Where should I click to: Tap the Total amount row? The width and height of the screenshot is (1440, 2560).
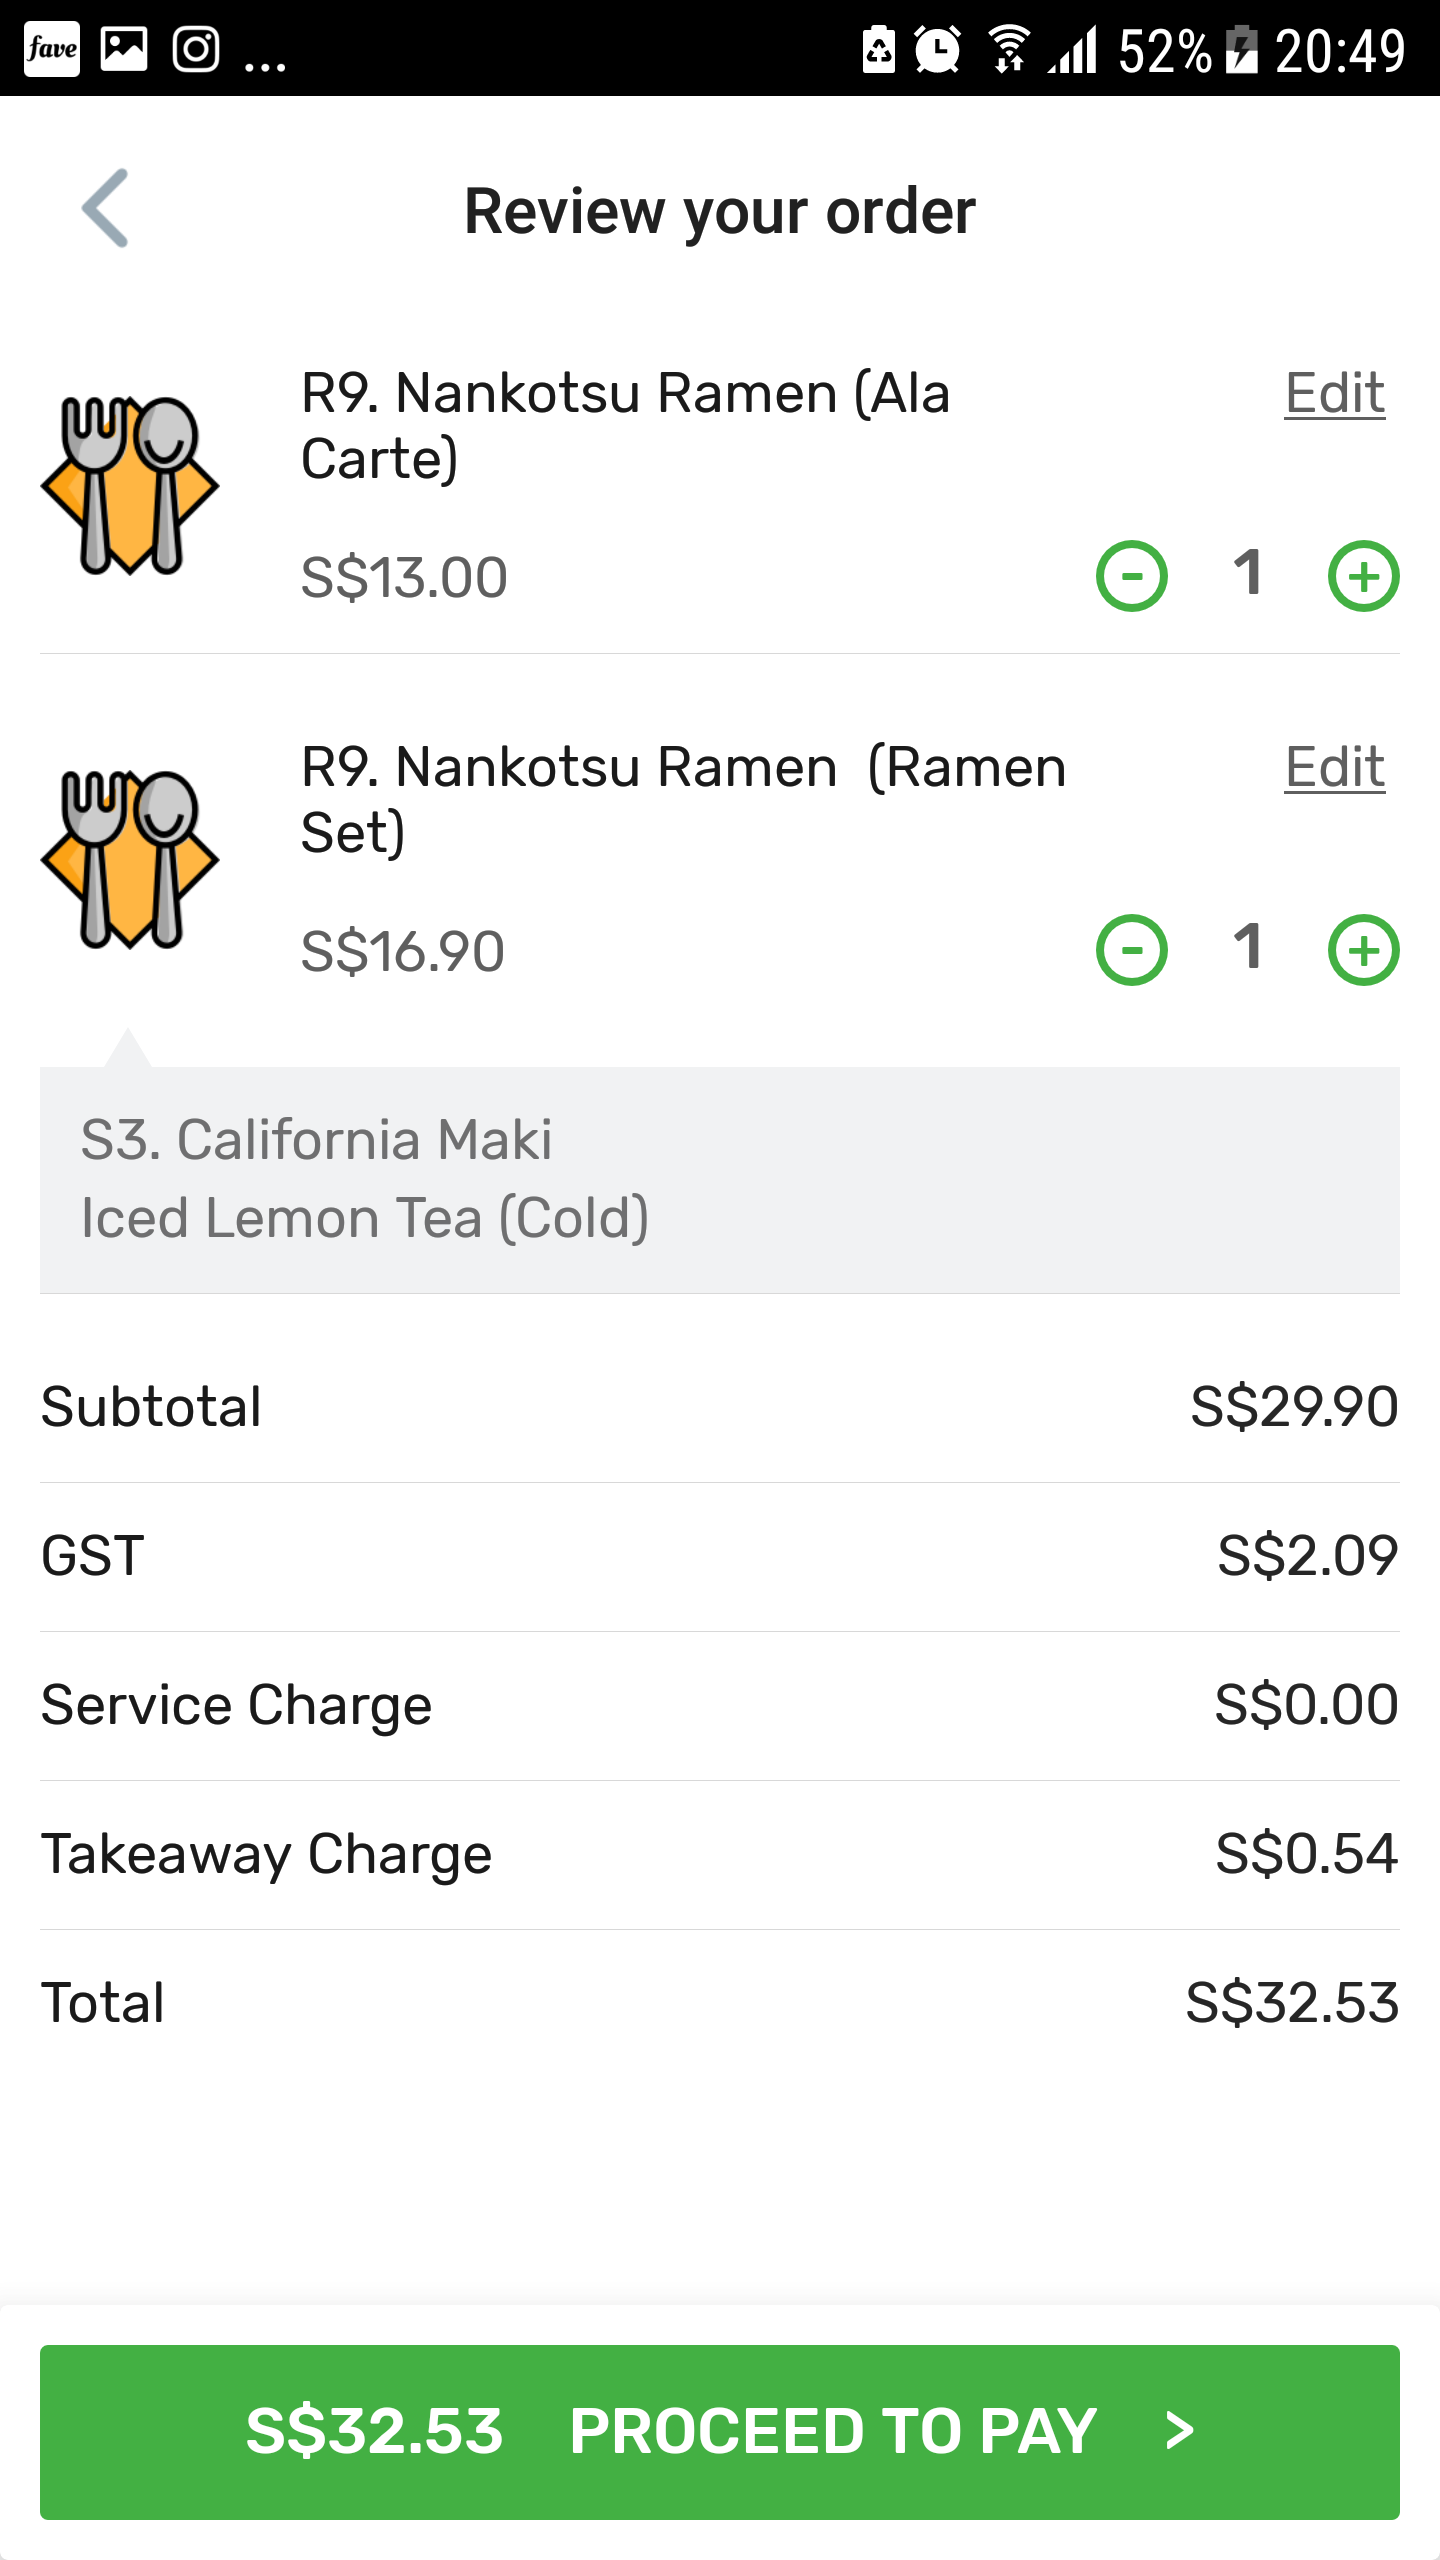(720, 2003)
